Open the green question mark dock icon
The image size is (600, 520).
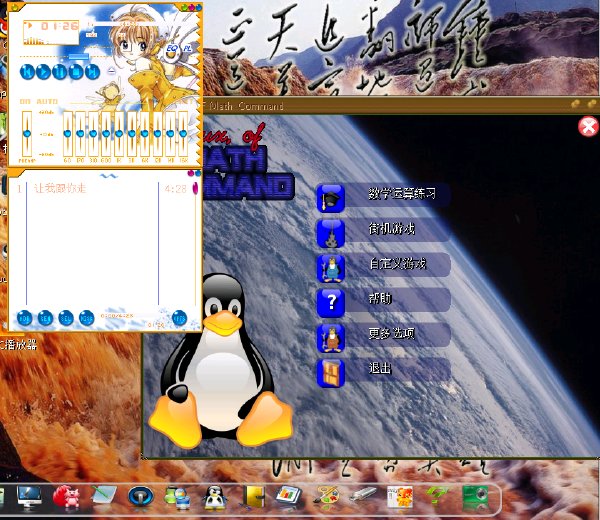437,497
